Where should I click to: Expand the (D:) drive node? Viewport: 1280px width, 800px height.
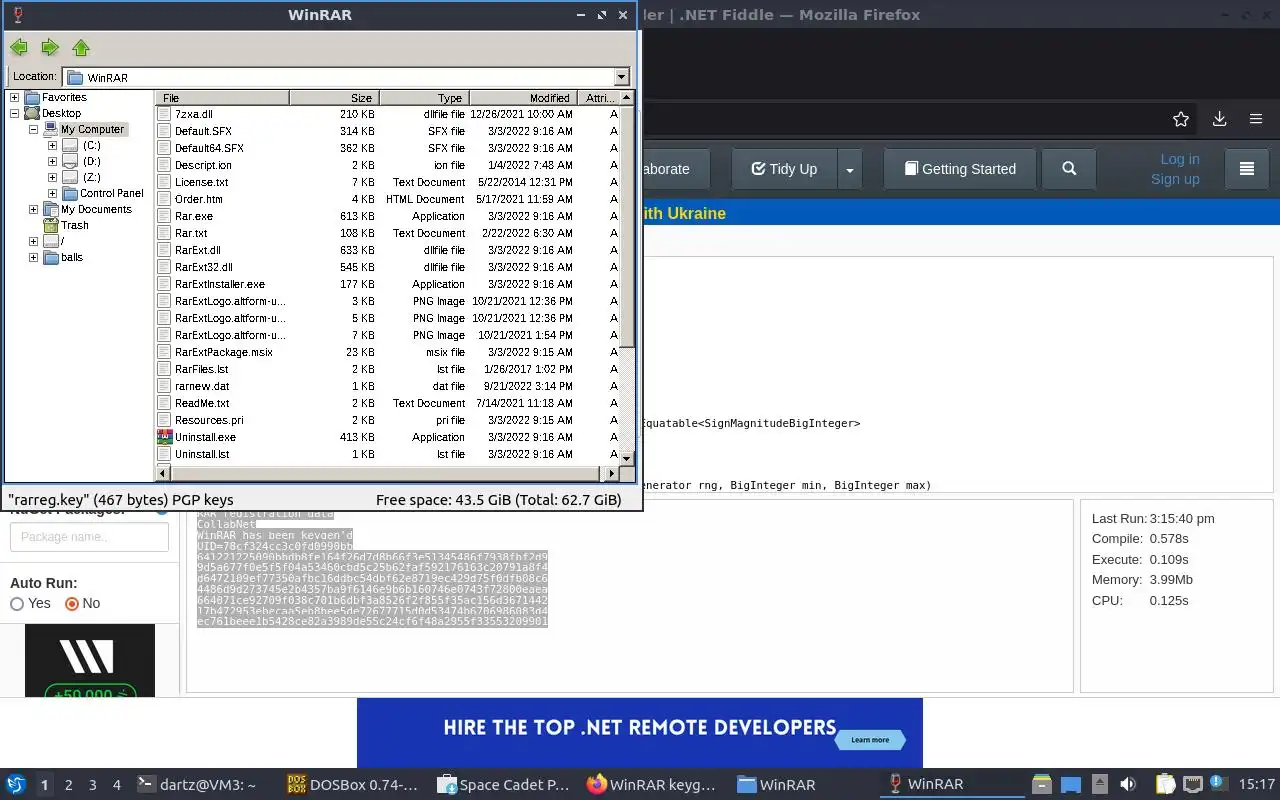tap(52, 162)
